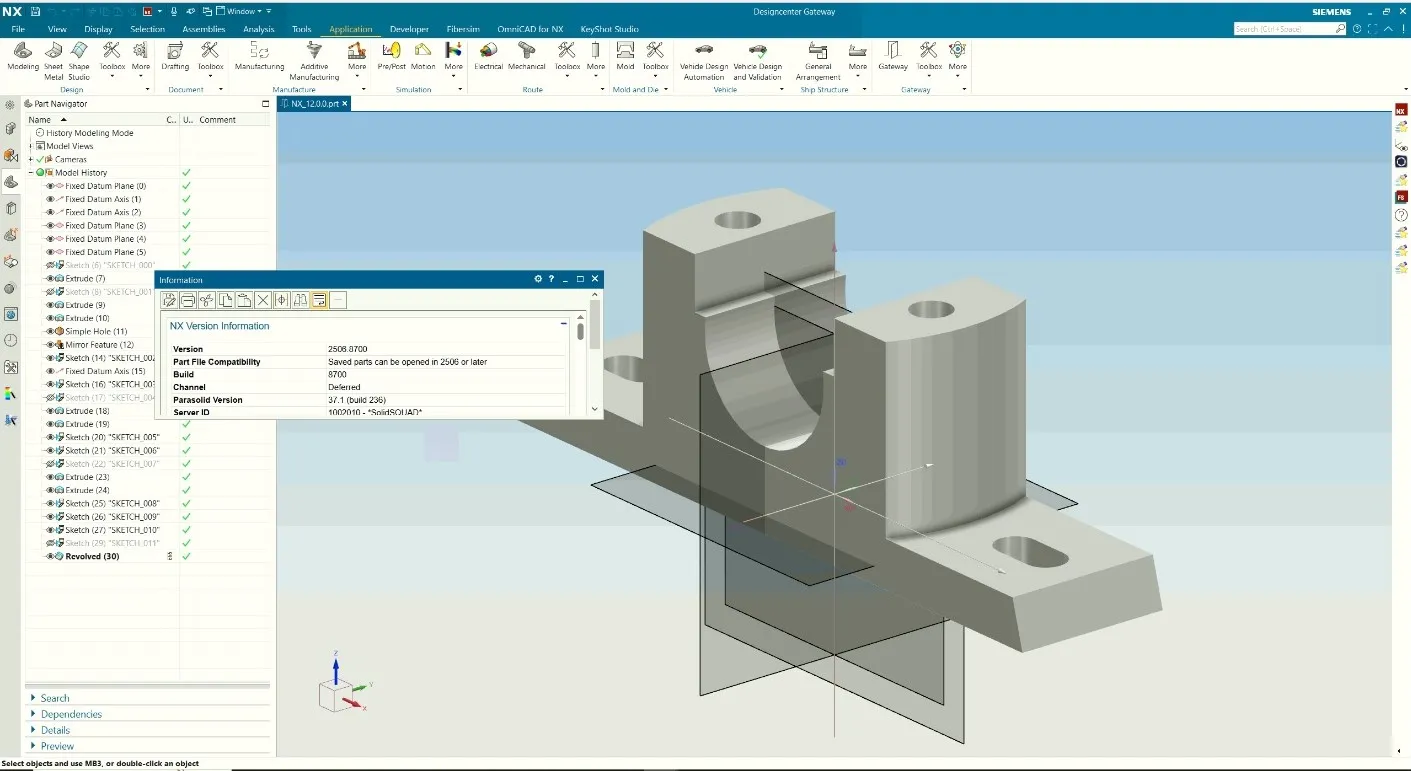The height and width of the screenshot is (771, 1411).
Task: Collapse the Model History node
Action: click(x=31, y=173)
